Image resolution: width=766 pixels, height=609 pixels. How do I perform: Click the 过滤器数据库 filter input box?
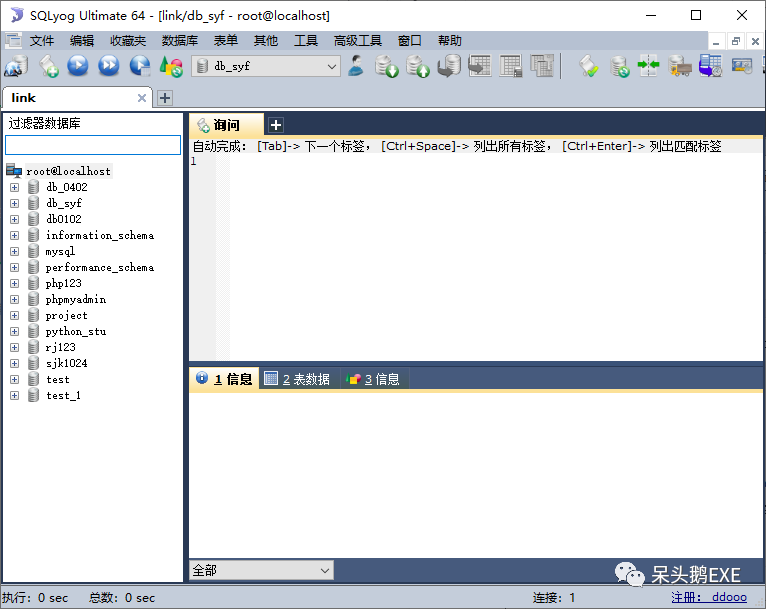93,145
